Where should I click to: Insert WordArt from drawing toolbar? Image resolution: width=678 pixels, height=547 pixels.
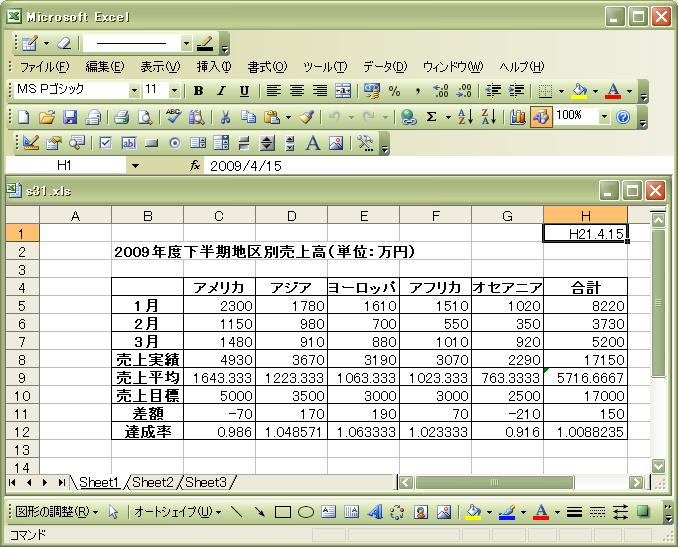coord(374,512)
